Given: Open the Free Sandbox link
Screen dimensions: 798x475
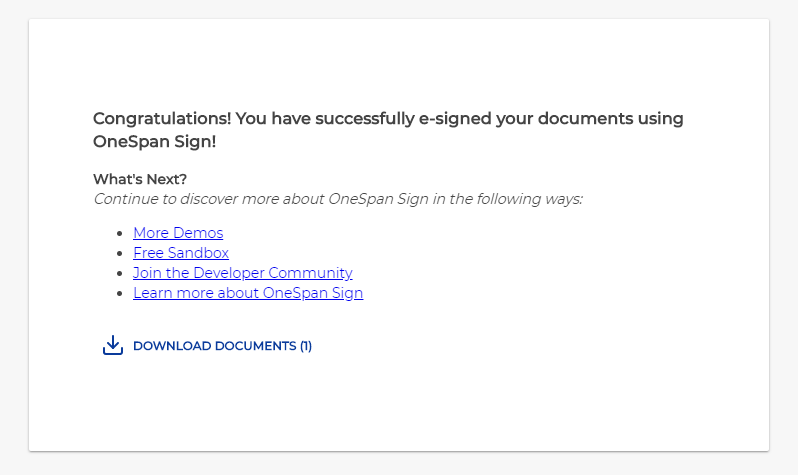Looking at the screenshot, I should 181,253.
